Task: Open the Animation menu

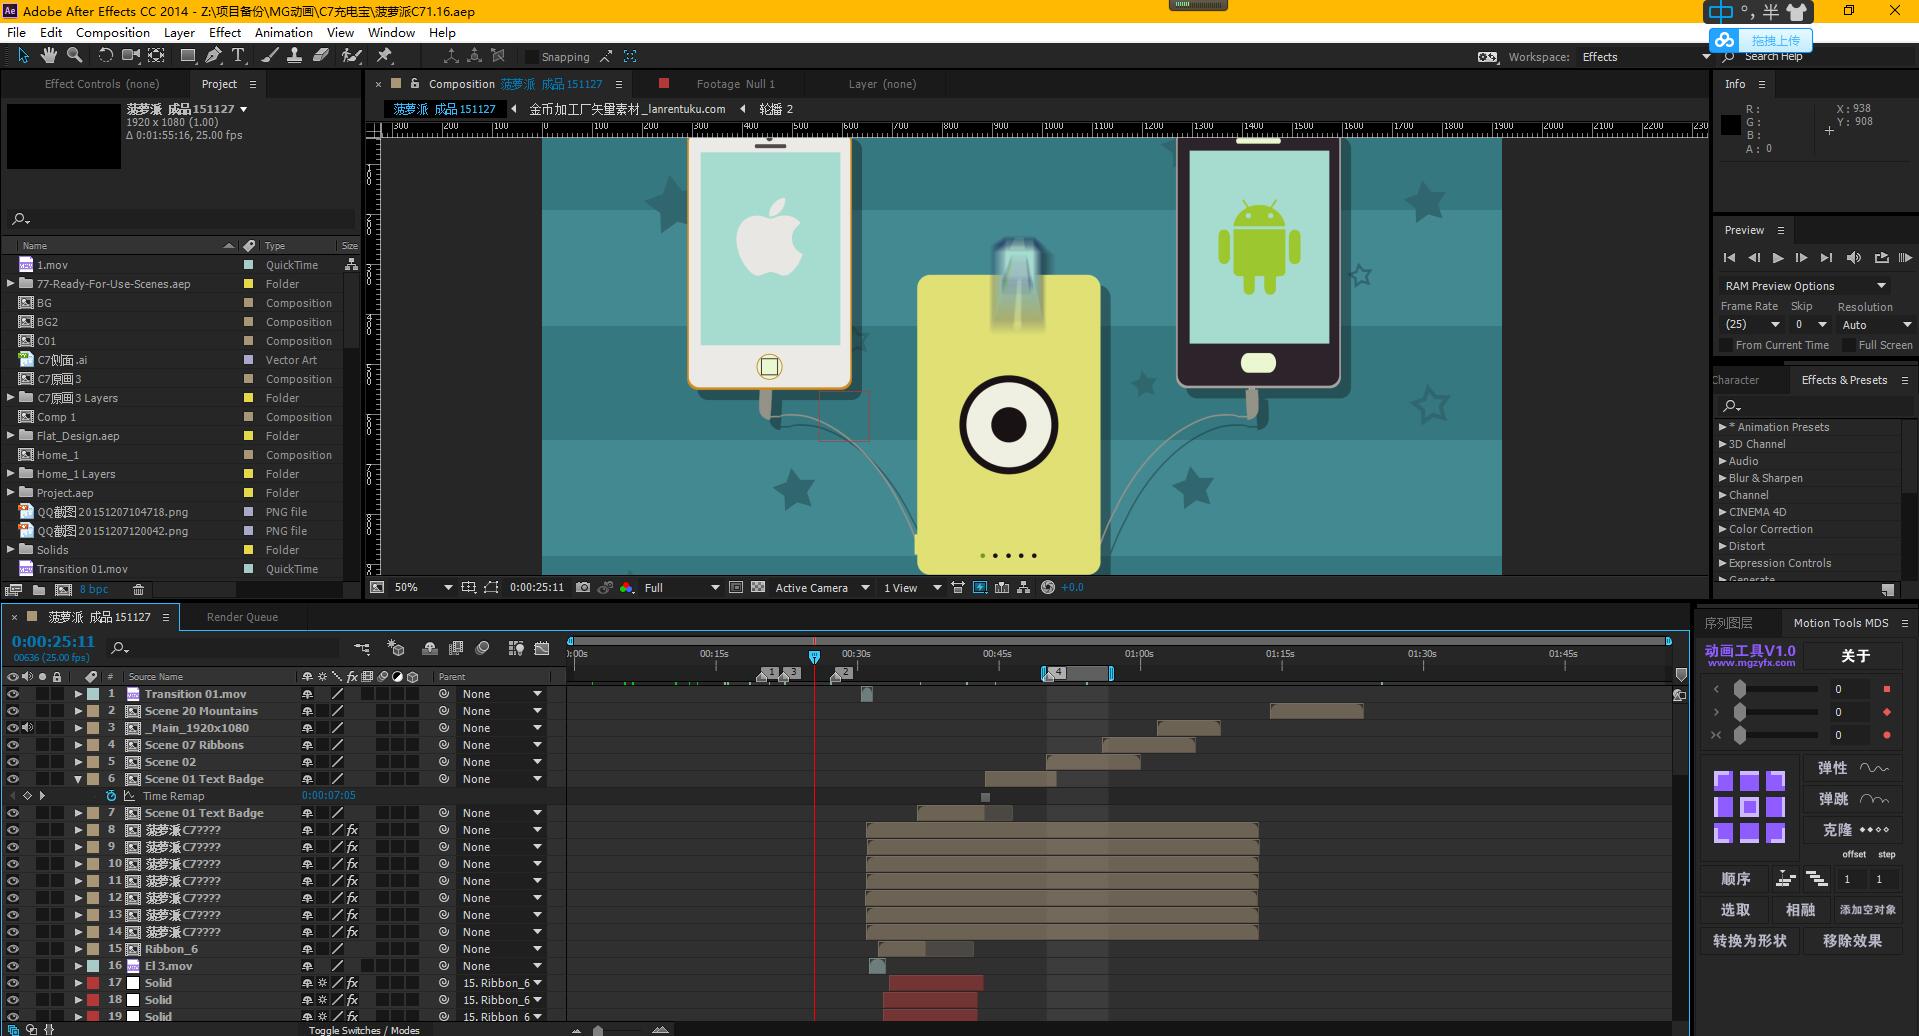Action: point(284,33)
